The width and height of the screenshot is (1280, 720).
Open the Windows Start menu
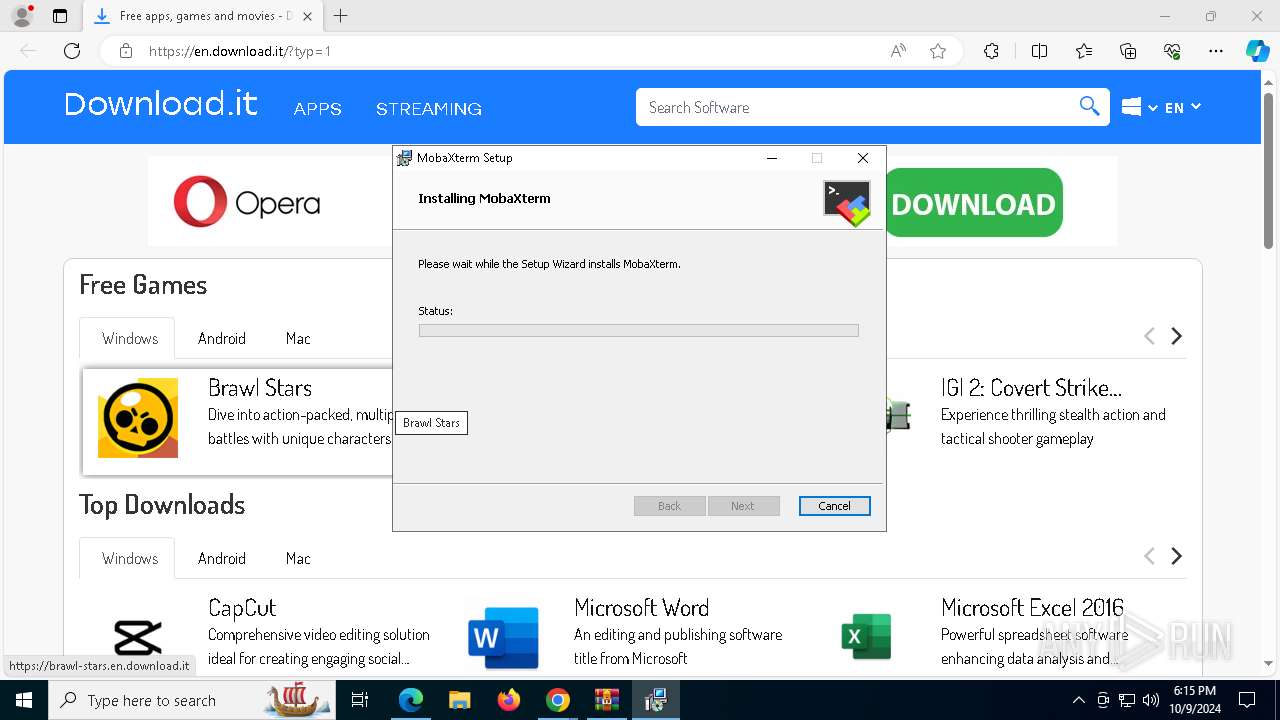click(x=23, y=700)
